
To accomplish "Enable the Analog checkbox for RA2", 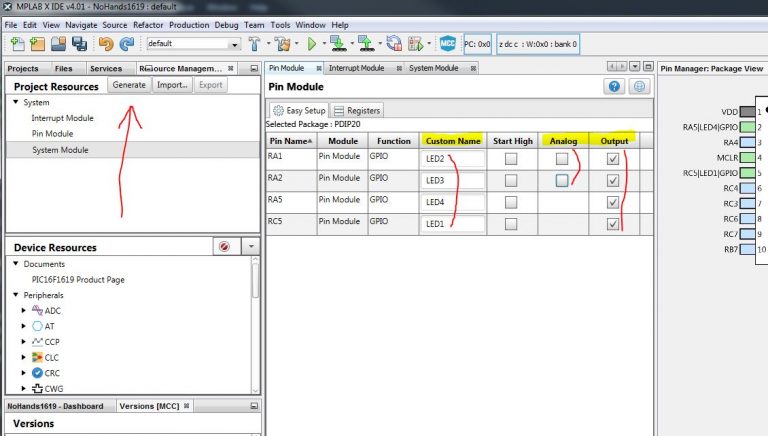I will [562, 180].
